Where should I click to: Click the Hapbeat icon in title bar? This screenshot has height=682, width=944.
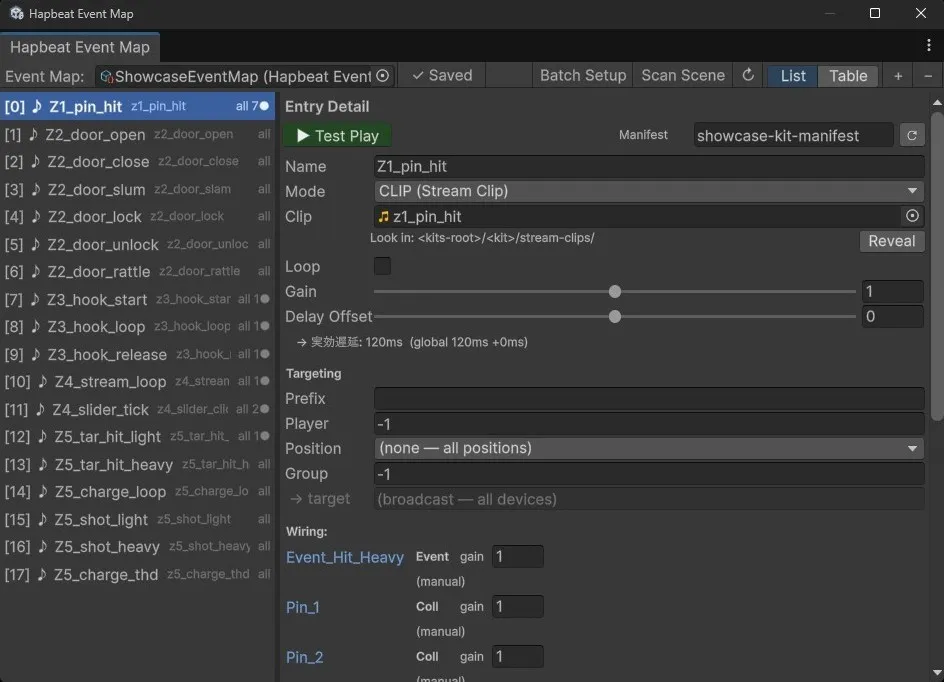16,13
